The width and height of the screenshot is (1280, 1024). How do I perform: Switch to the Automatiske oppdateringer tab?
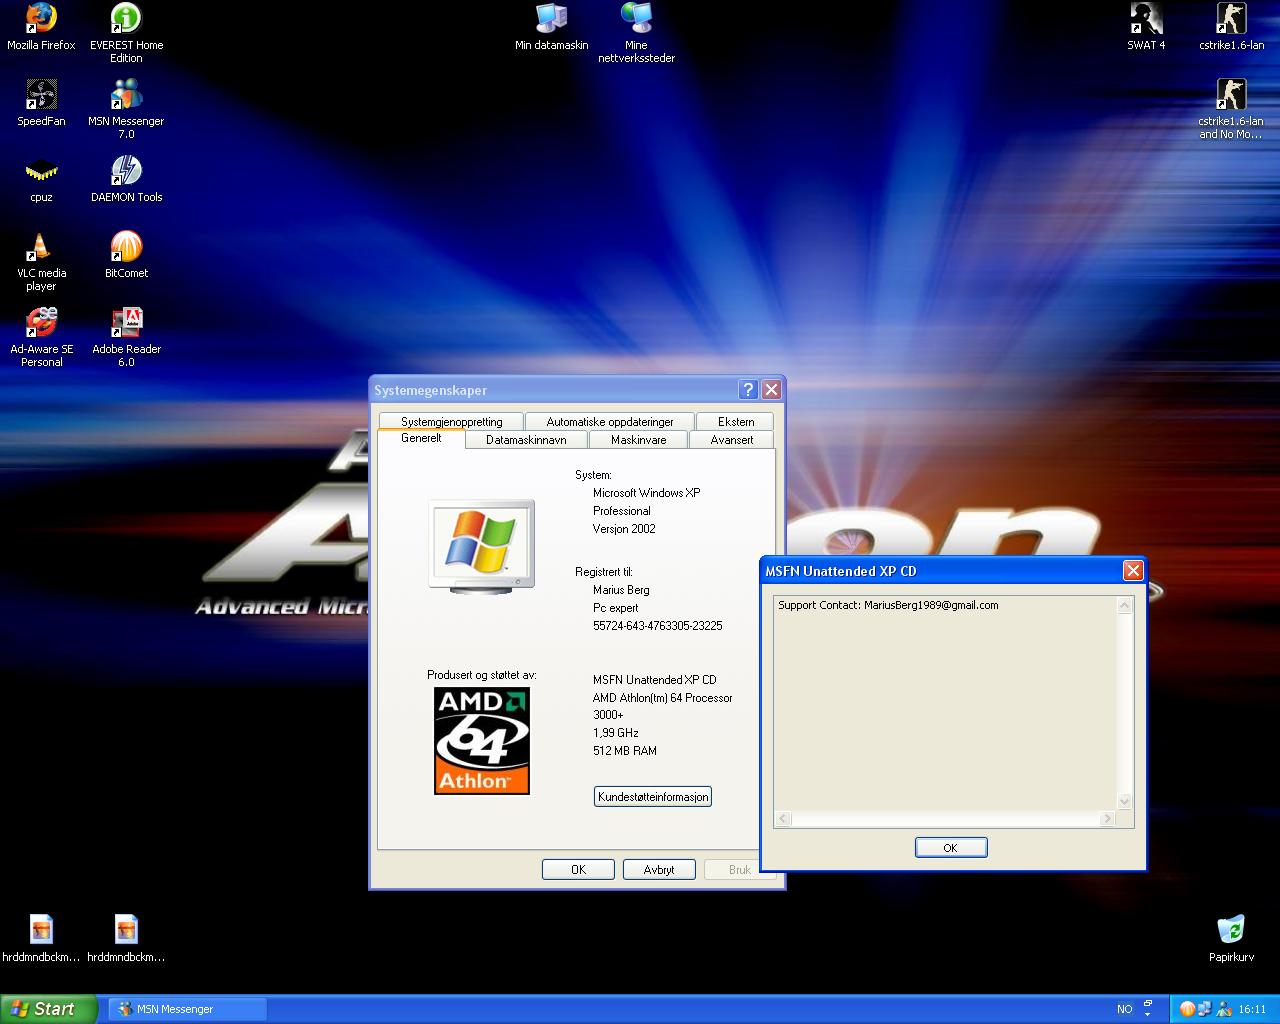click(x=609, y=422)
